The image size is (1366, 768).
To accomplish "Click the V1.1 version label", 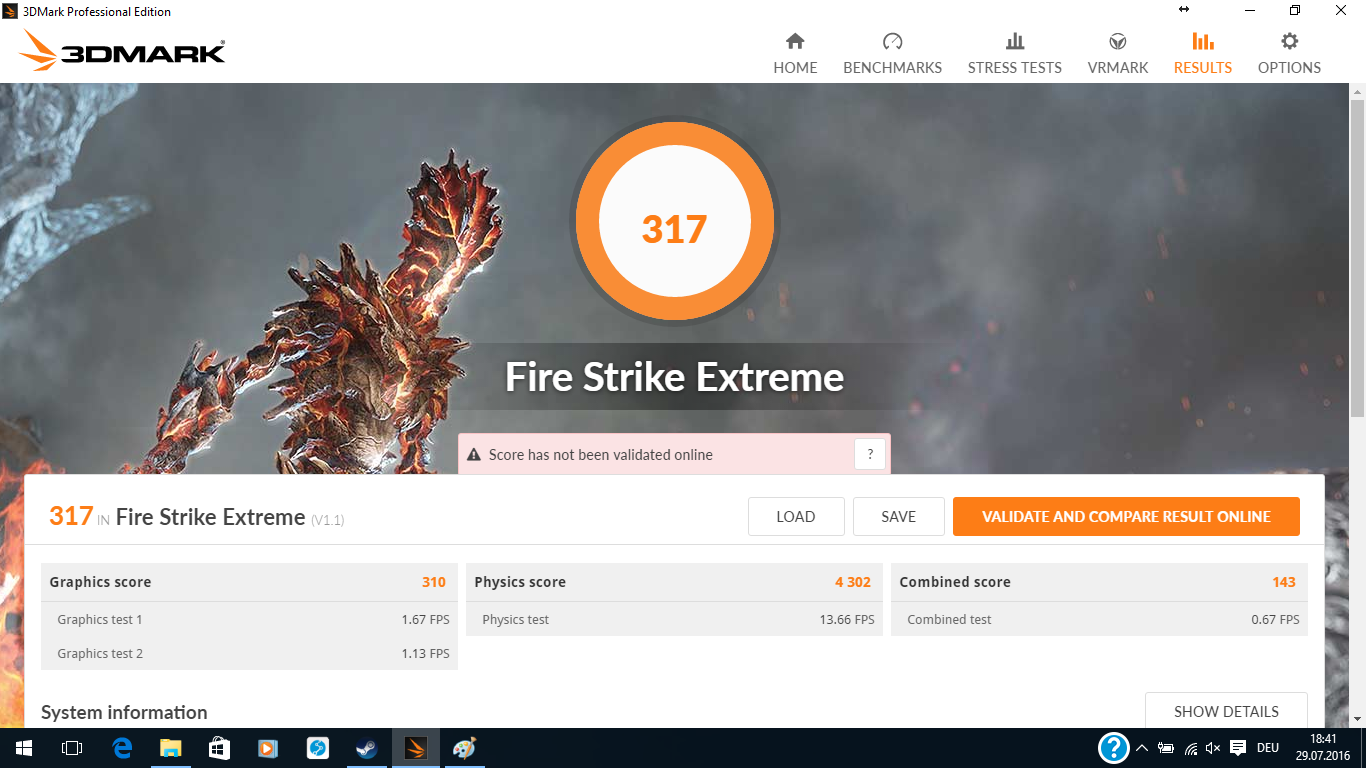I will (x=328, y=520).
